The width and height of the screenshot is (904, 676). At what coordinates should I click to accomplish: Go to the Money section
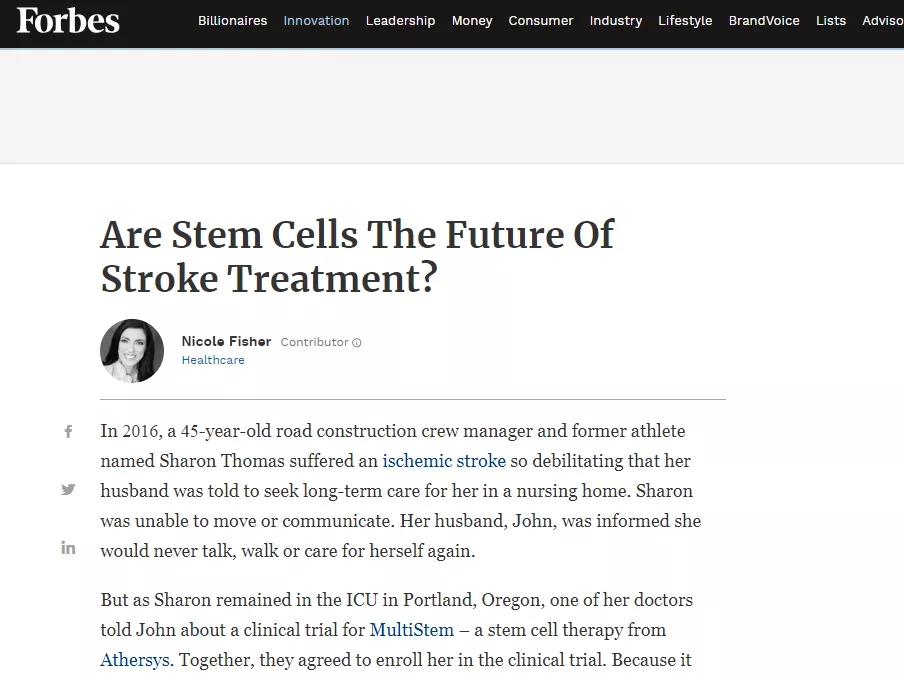[x=472, y=21]
